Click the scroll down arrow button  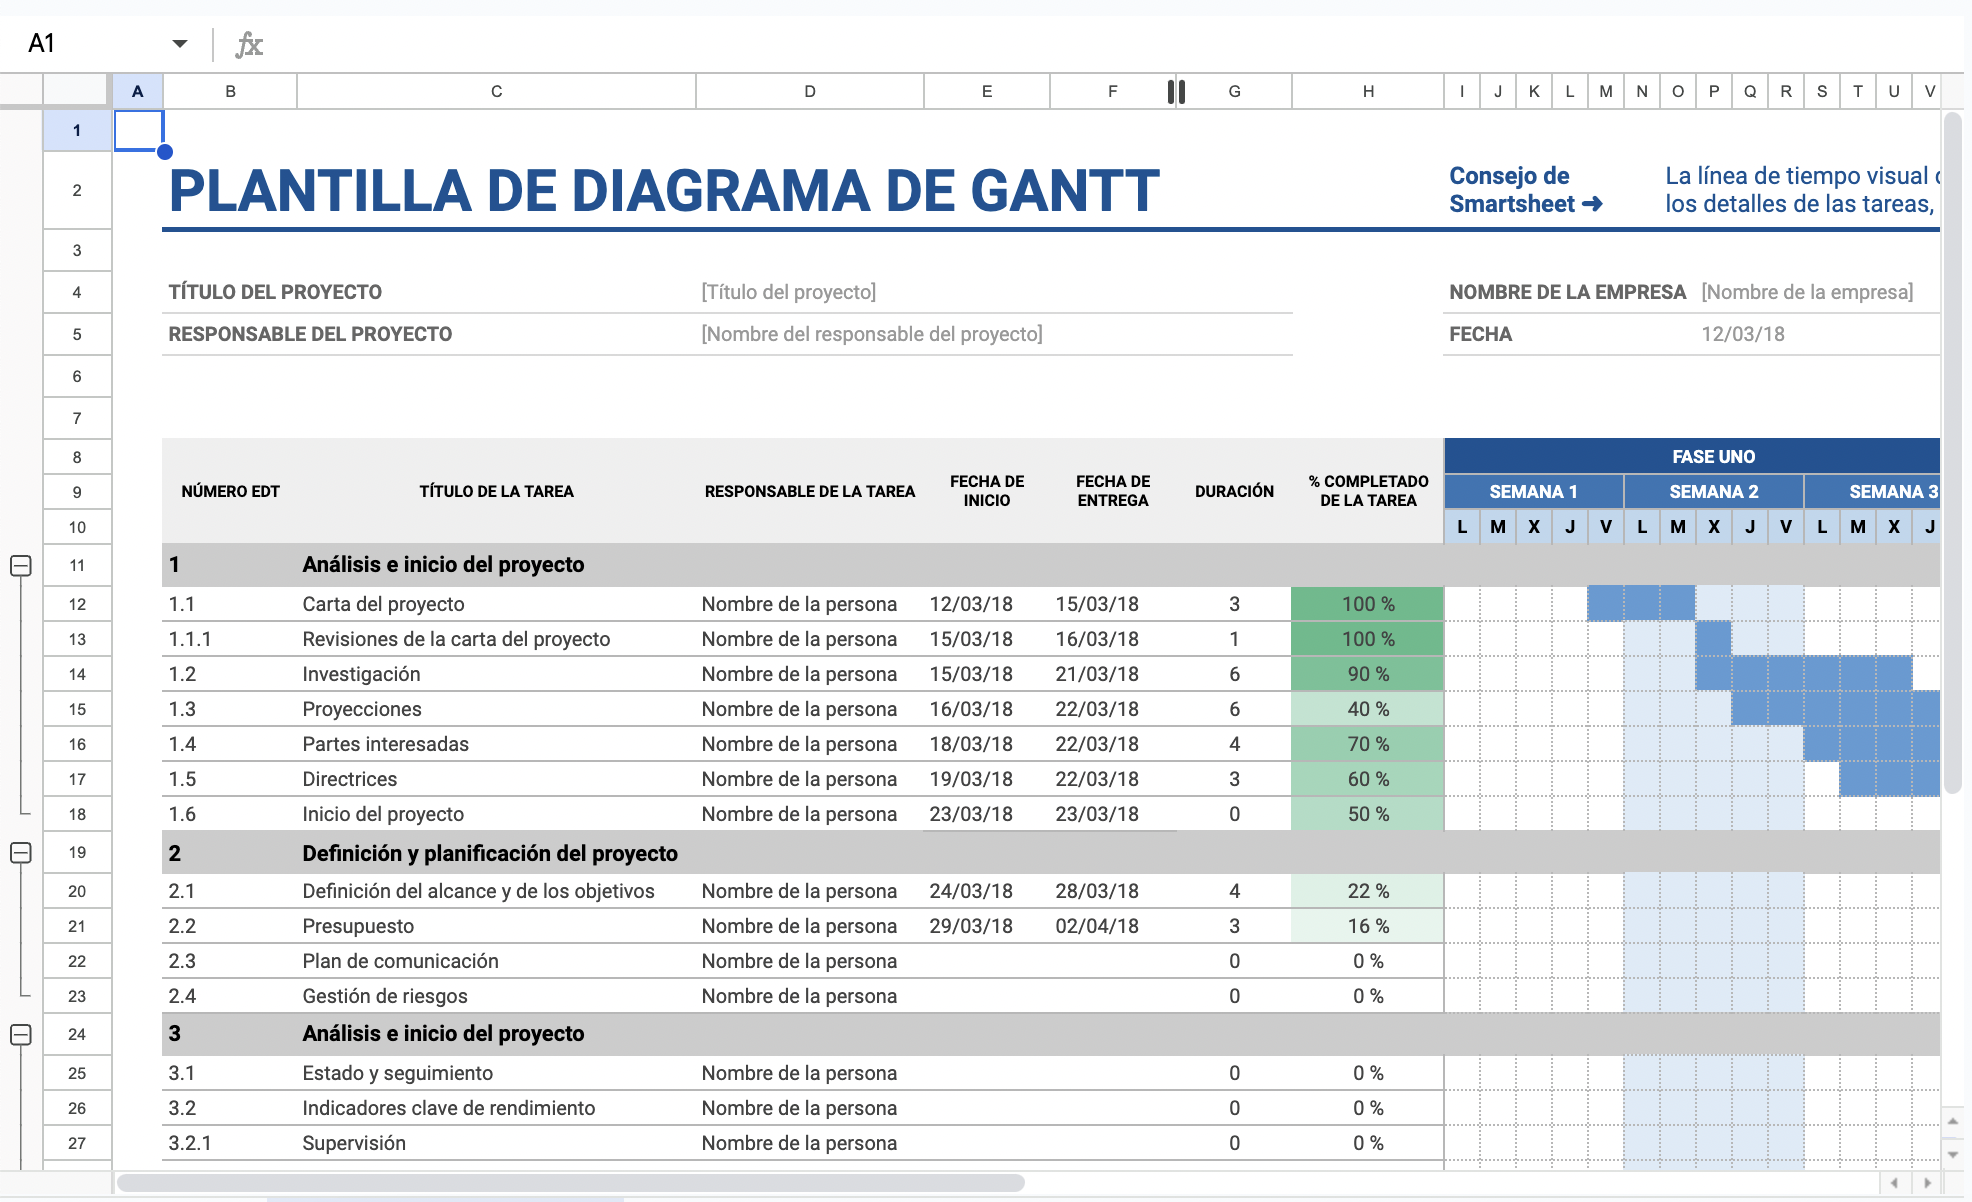(x=1953, y=1154)
